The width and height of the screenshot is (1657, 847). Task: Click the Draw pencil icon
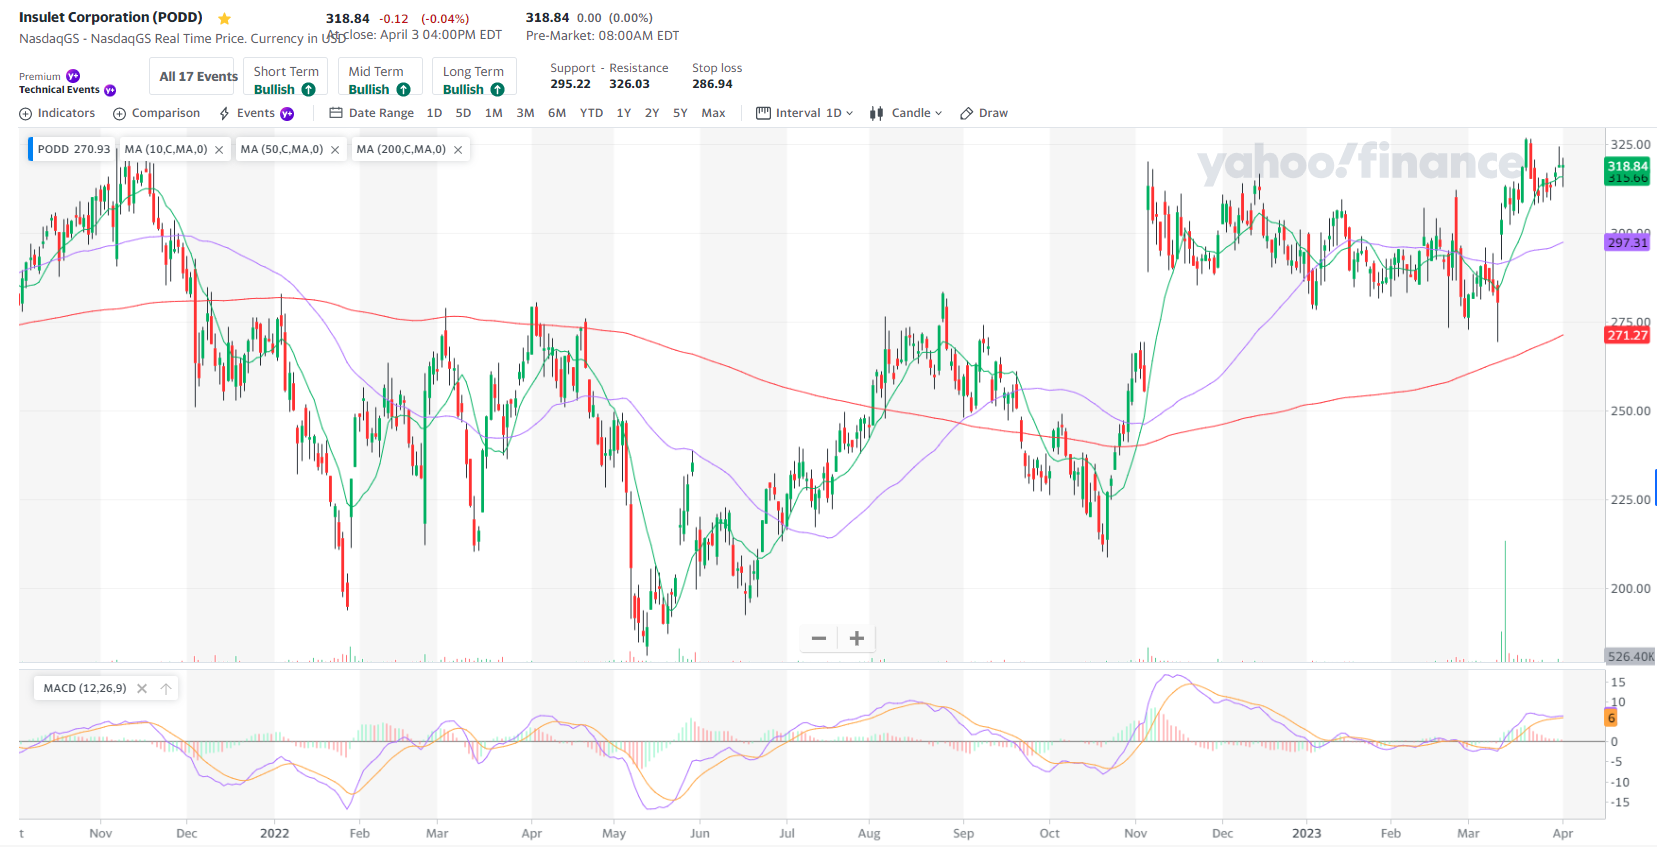click(x=967, y=113)
